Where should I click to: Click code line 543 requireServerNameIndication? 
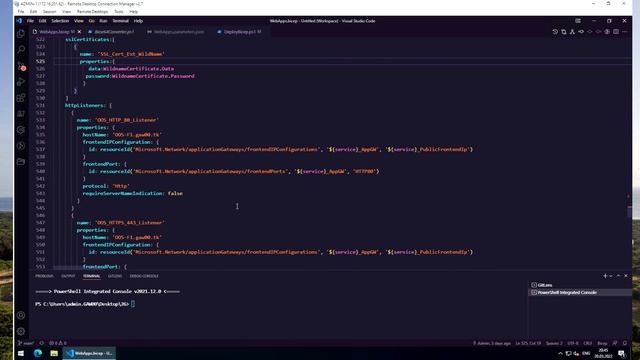point(133,193)
